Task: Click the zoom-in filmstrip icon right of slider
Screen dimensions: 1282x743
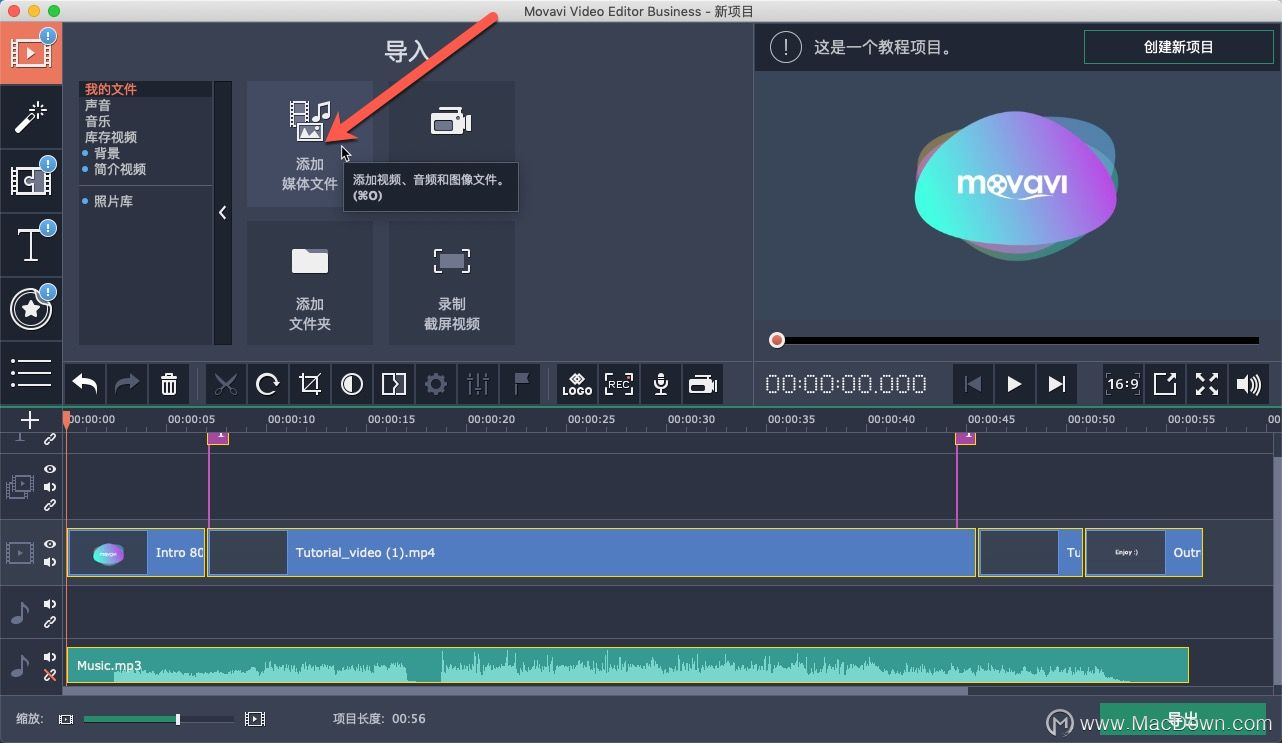Action: 255,719
